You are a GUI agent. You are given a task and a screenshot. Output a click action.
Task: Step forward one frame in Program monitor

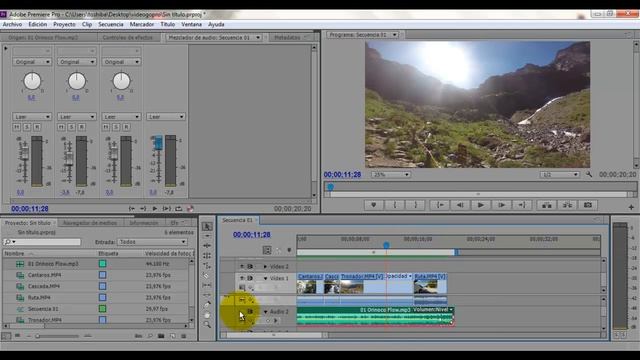[x=501, y=205]
